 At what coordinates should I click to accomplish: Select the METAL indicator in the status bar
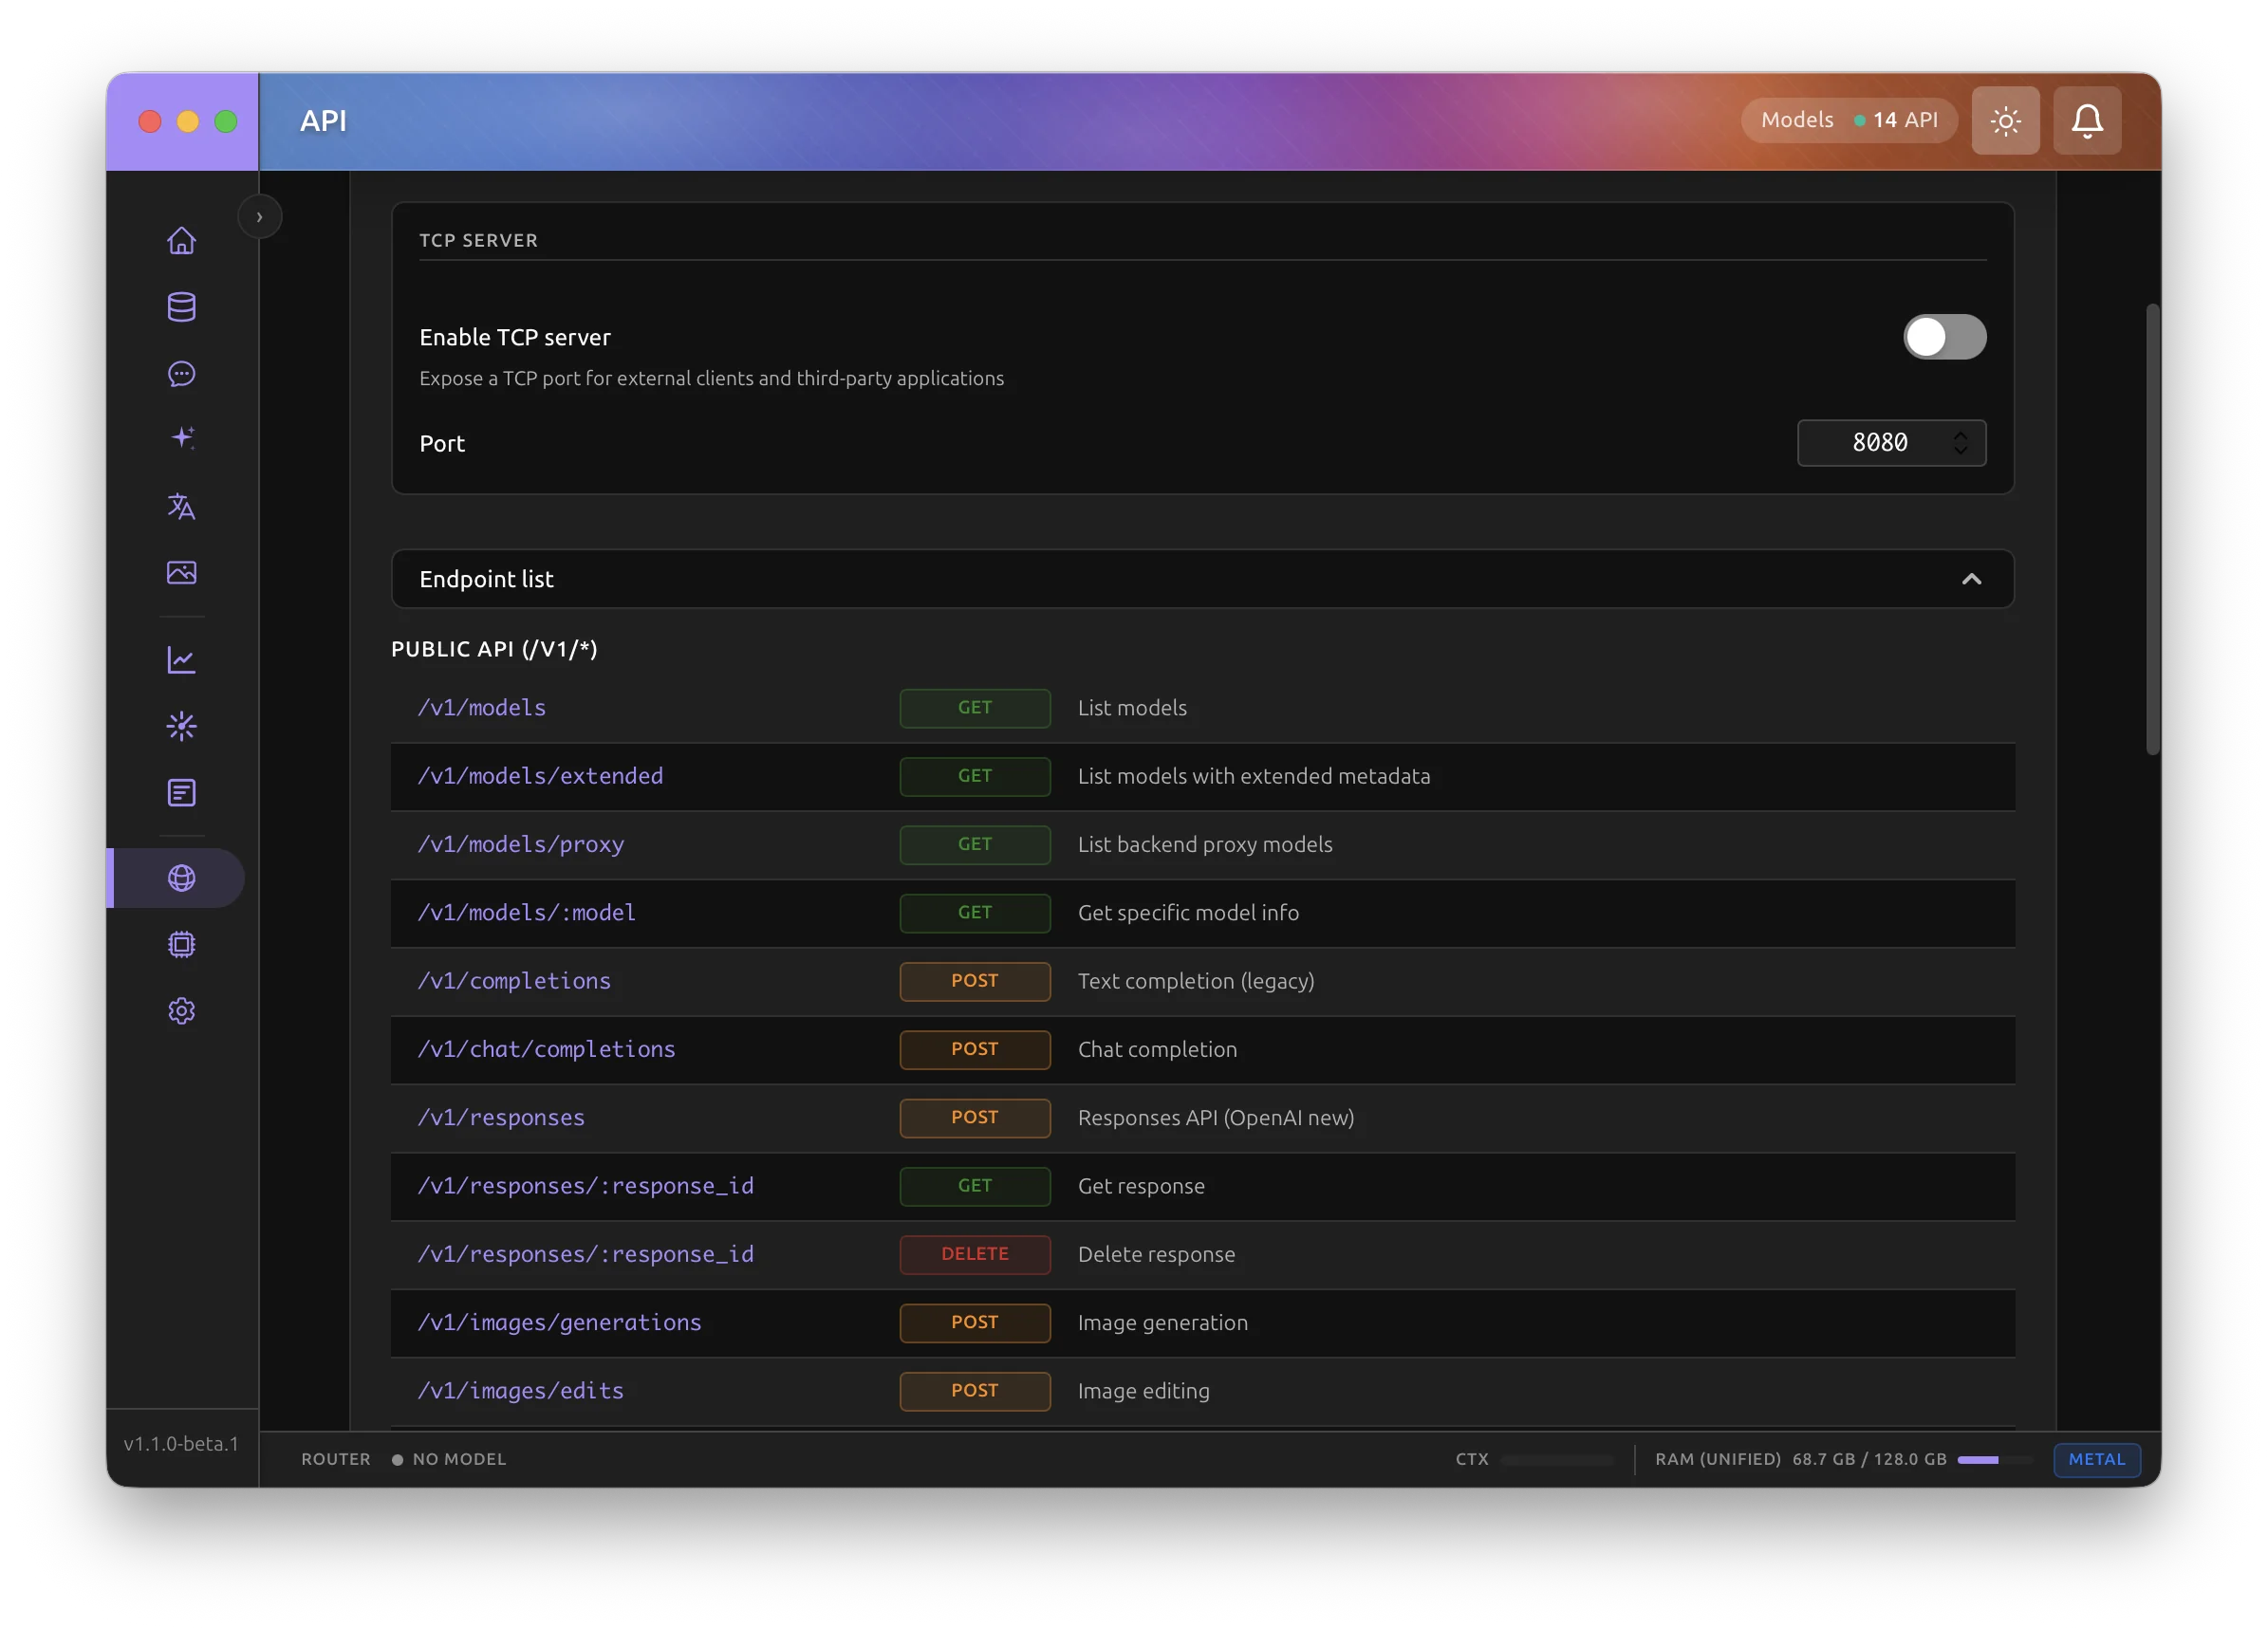2096,1460
